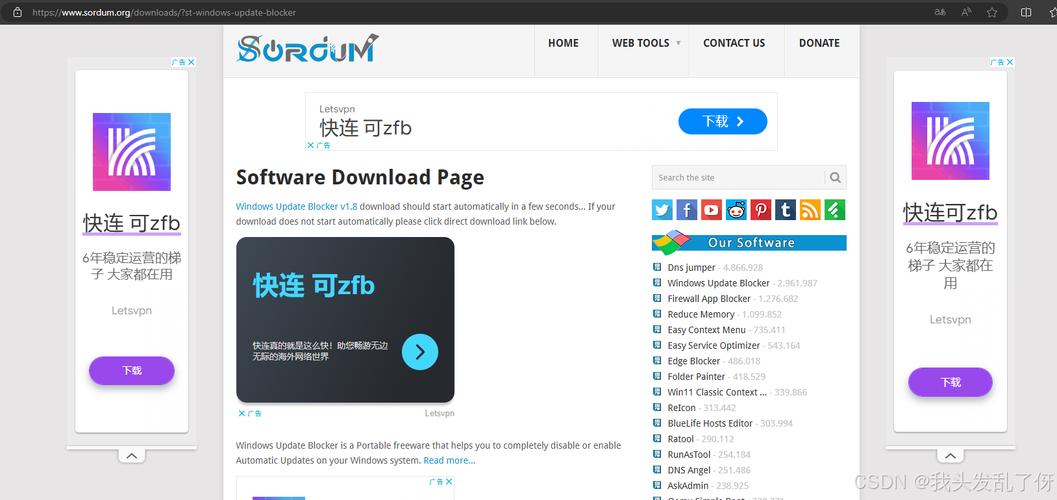Open AskAdmin link
1057x500 pixels.
[688, 485]
